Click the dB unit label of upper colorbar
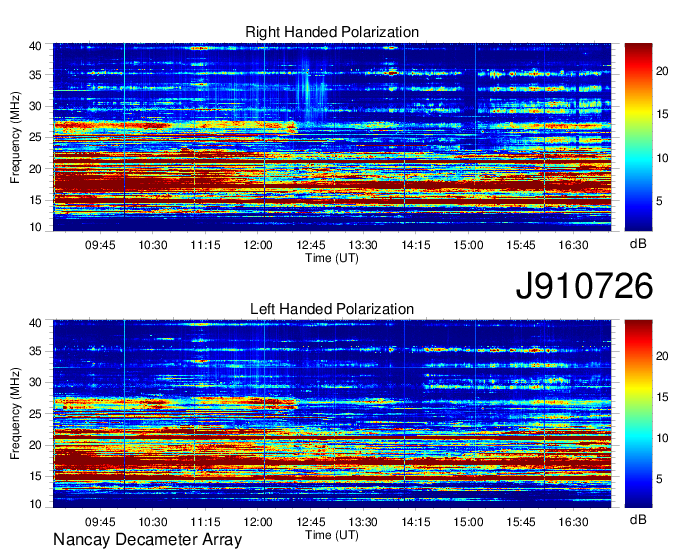Screen dimensions: 680x552 [638, 244]
